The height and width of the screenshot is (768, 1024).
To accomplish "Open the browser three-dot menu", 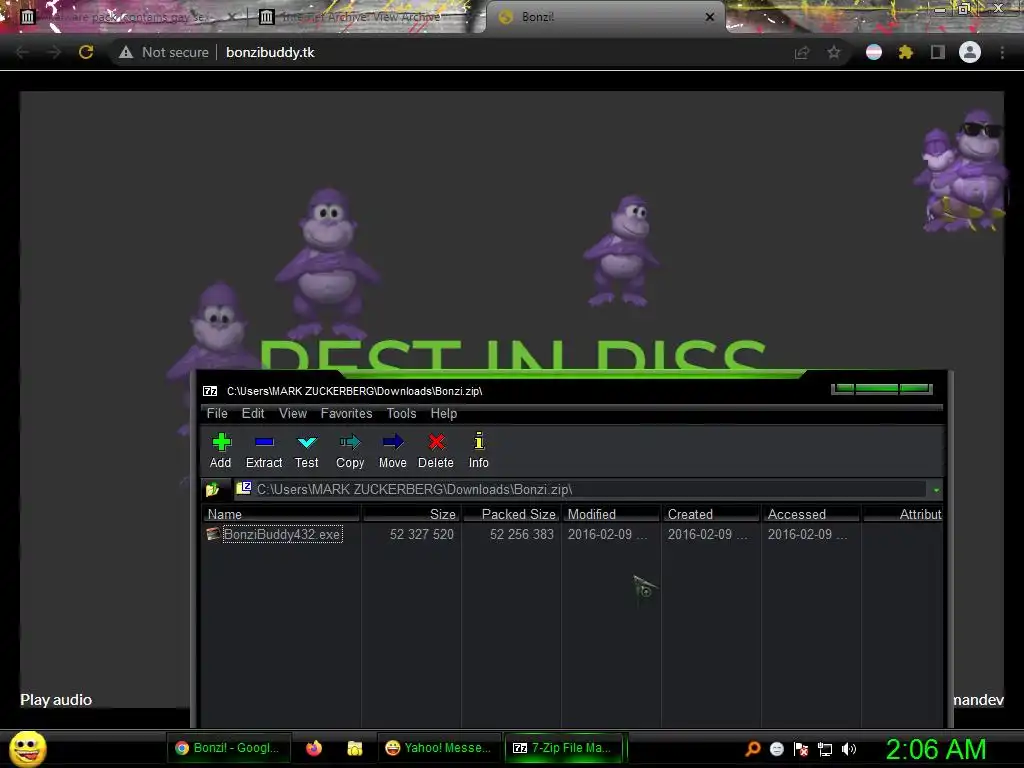I will pyautogui.click(x=1002, y=52).
